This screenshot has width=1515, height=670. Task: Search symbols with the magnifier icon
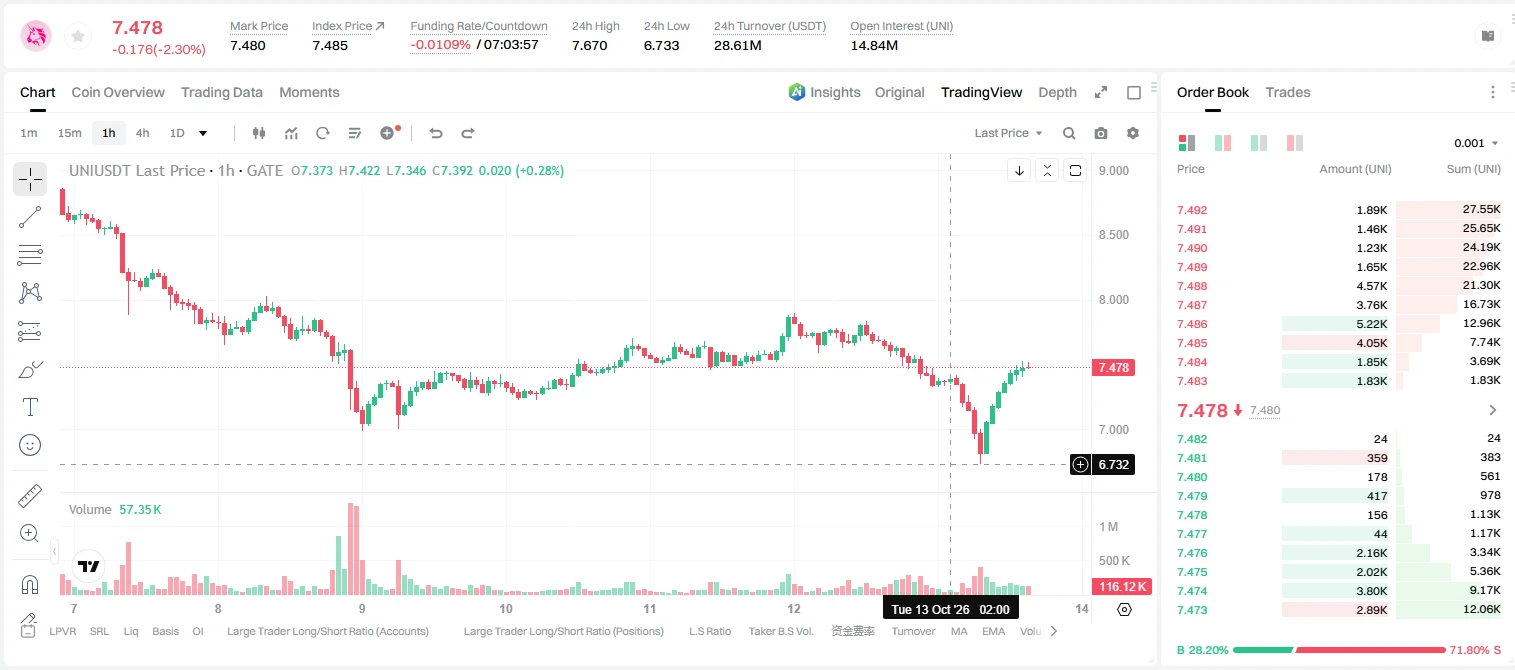coord(1069,133)
